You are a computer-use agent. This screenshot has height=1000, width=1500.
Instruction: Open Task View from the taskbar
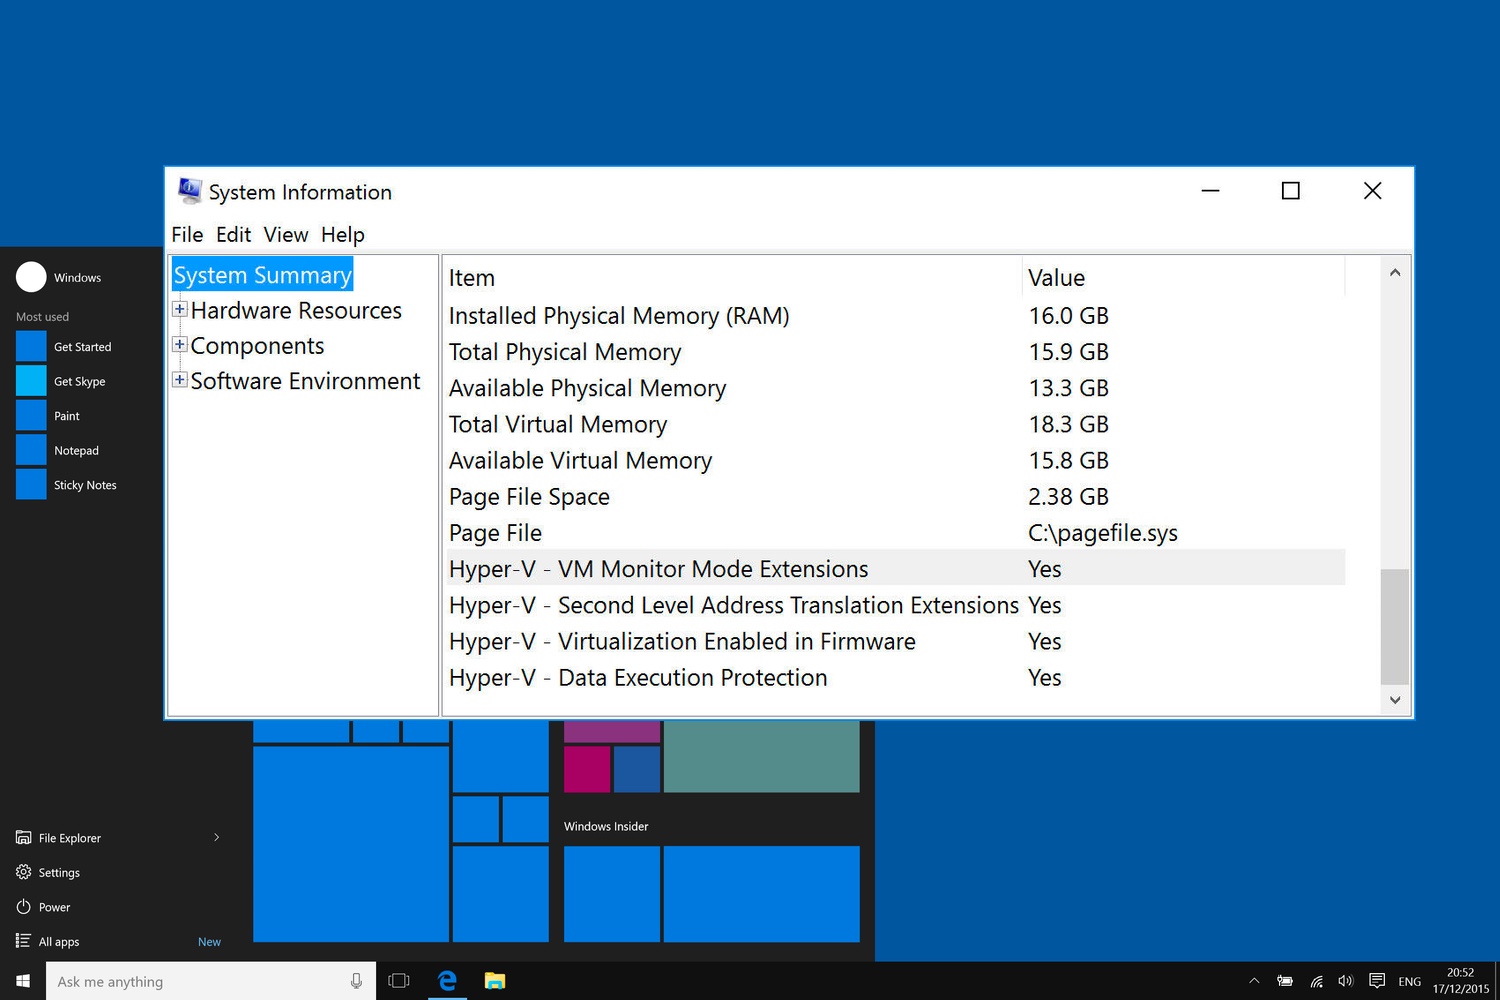pyautogui.click(x=399, y=981)
